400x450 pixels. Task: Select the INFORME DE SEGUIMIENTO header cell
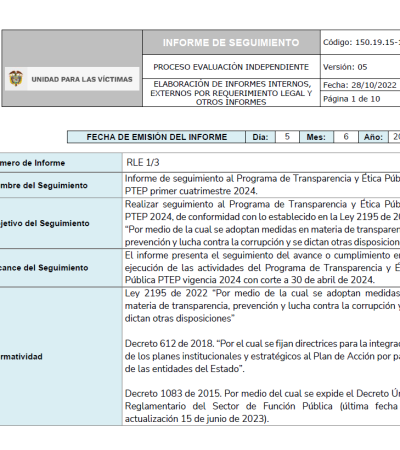[x=231, y=42]
